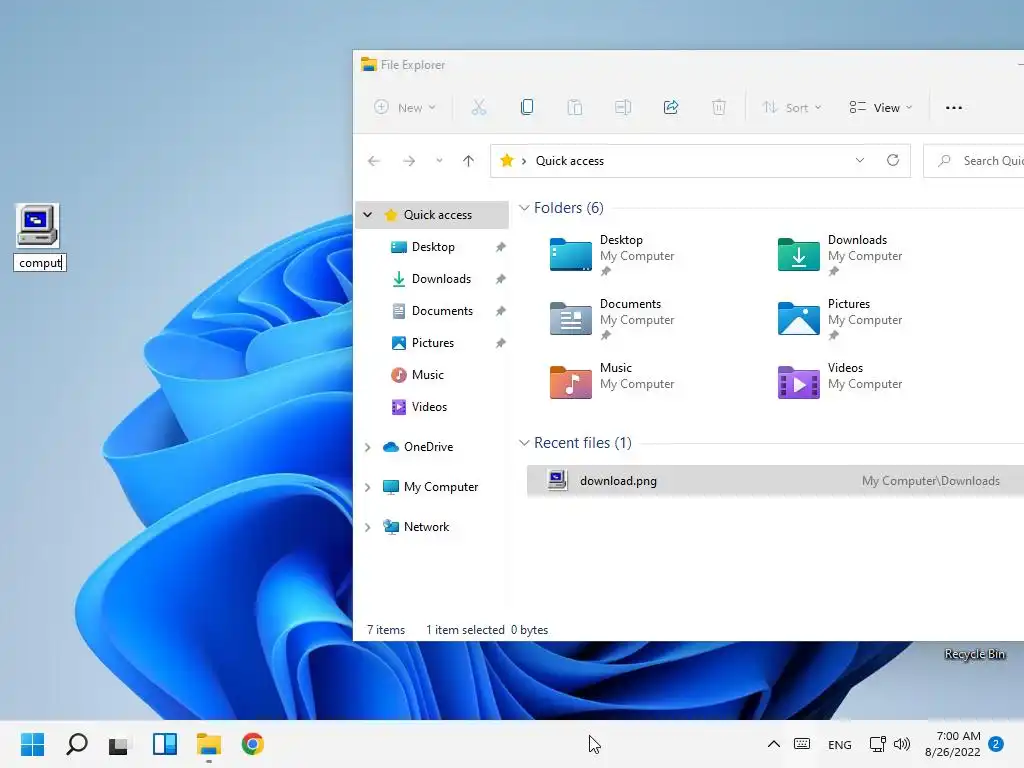
Task: Click pin icon beside Desktop in sidebar
Action: pyautogui.click(x=500, y=247)
